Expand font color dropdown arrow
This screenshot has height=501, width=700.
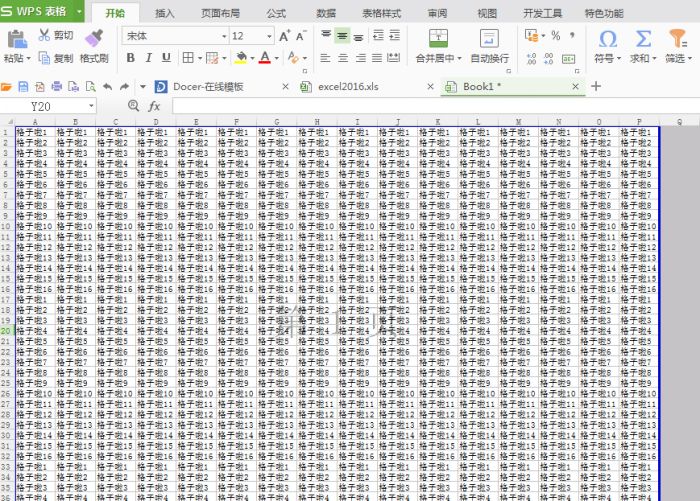[277, 58]
